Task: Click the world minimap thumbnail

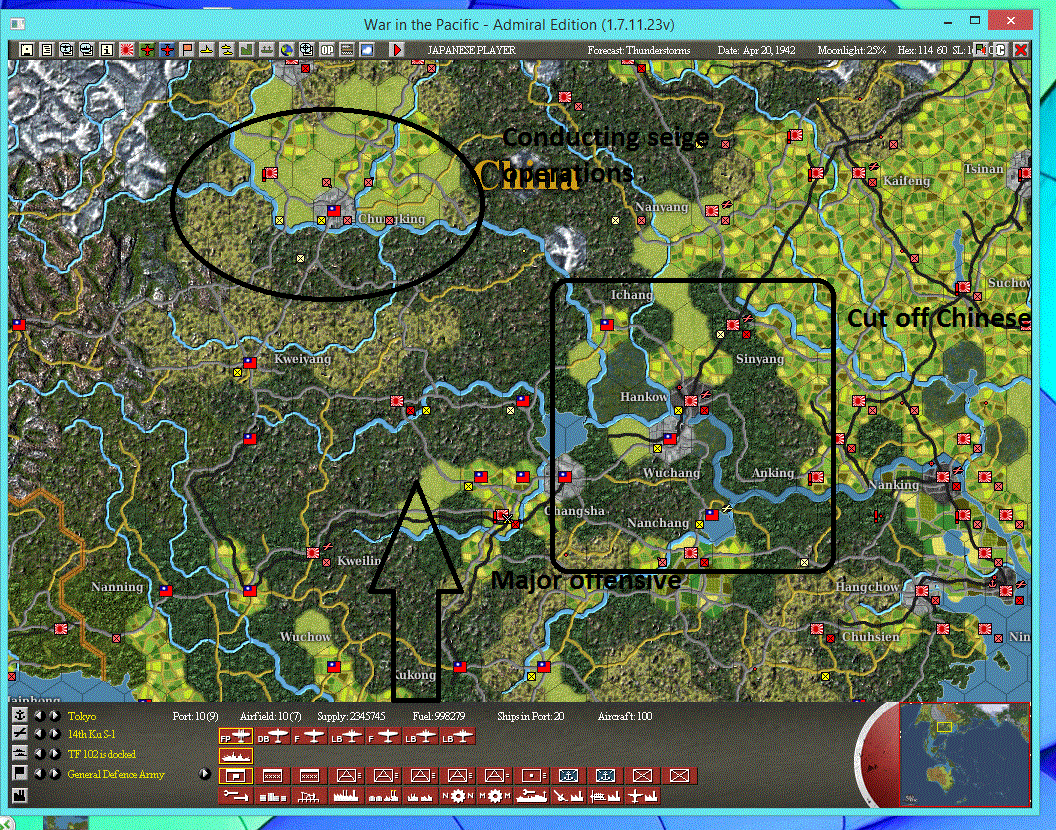Action: (964, 754)
